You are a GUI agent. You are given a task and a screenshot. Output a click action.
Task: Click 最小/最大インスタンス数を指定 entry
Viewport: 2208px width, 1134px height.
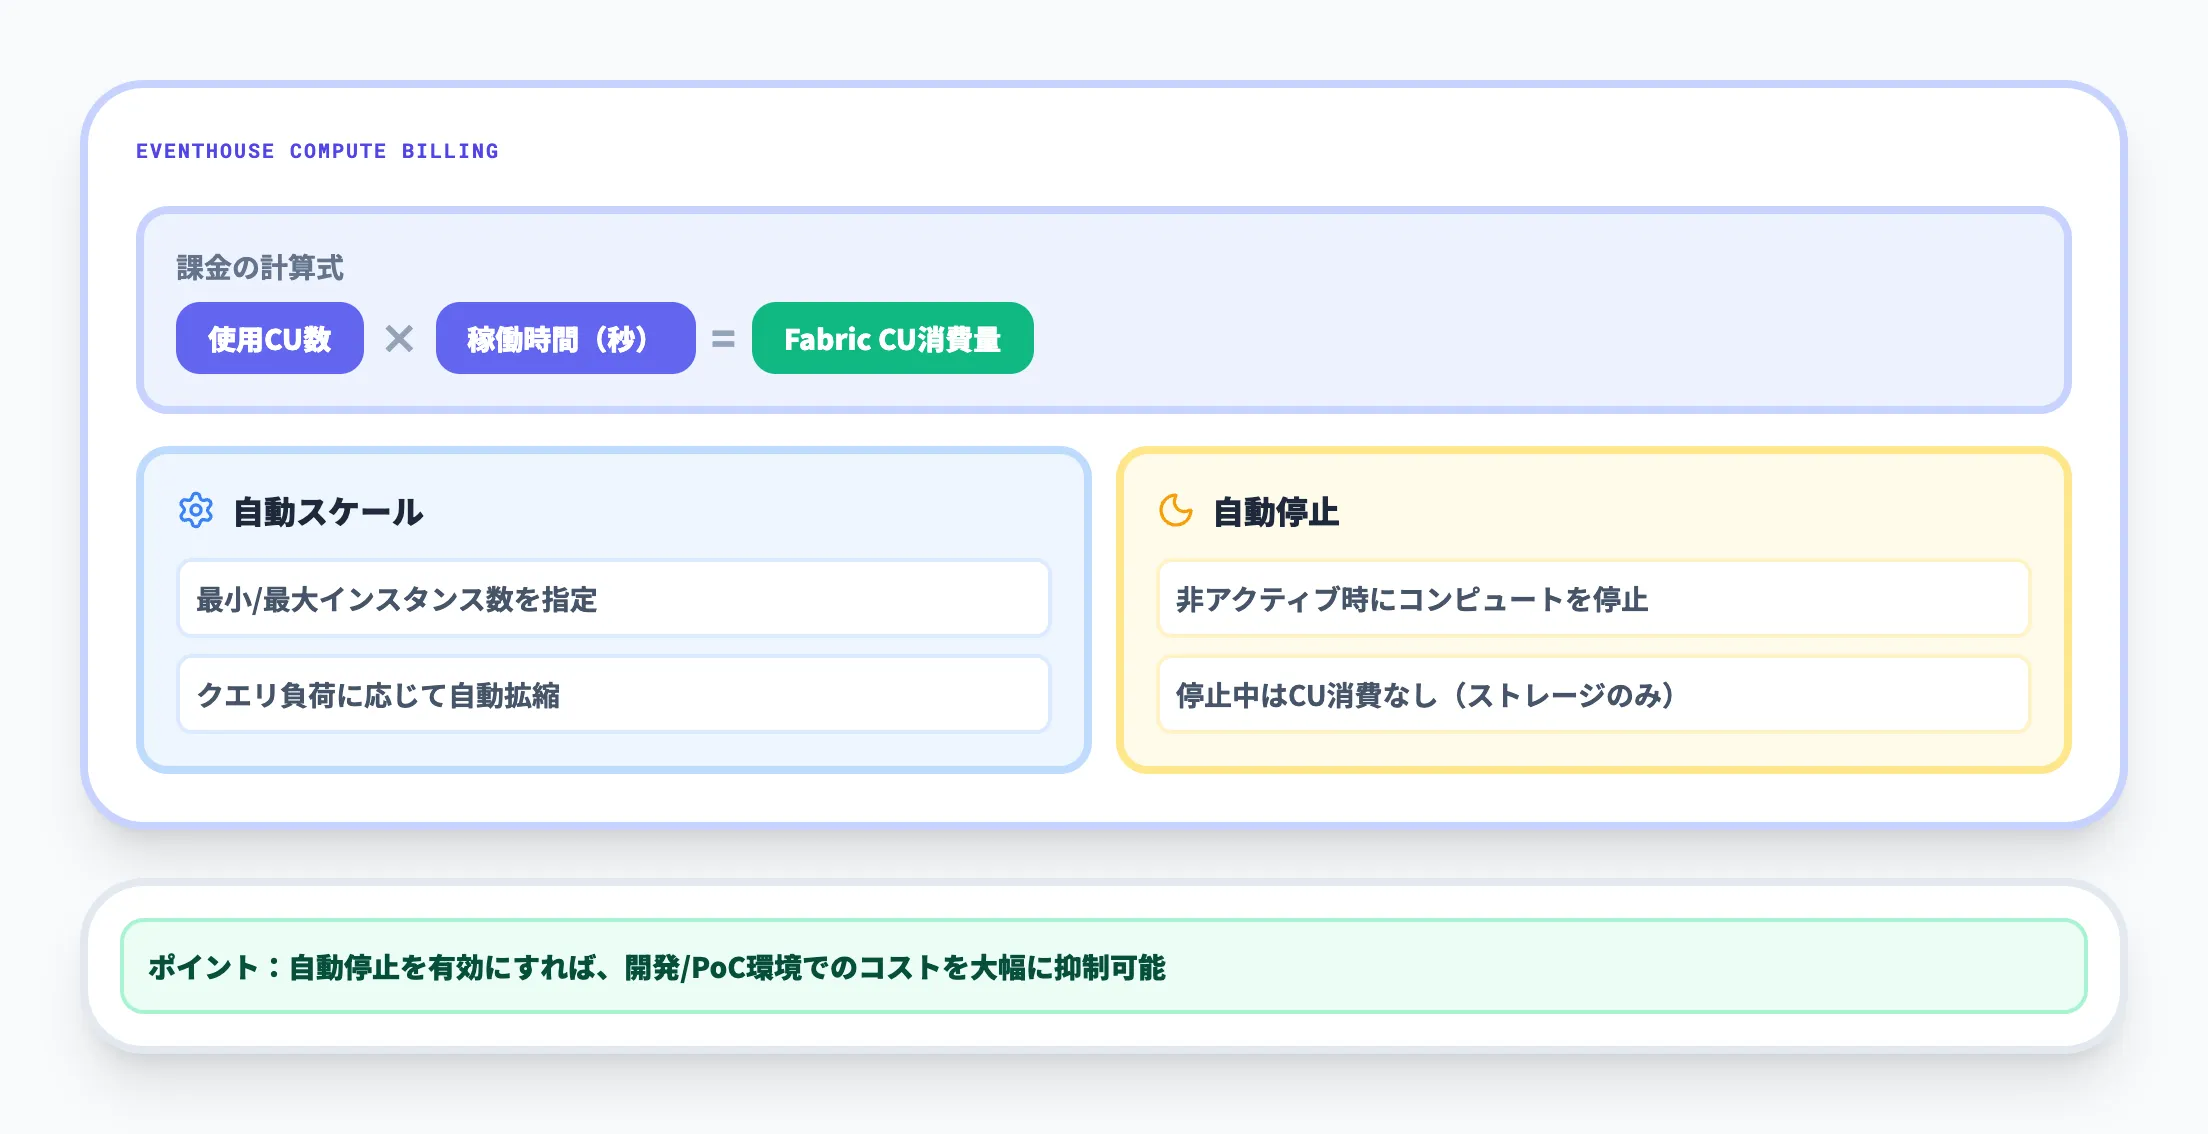click(614, 598)
